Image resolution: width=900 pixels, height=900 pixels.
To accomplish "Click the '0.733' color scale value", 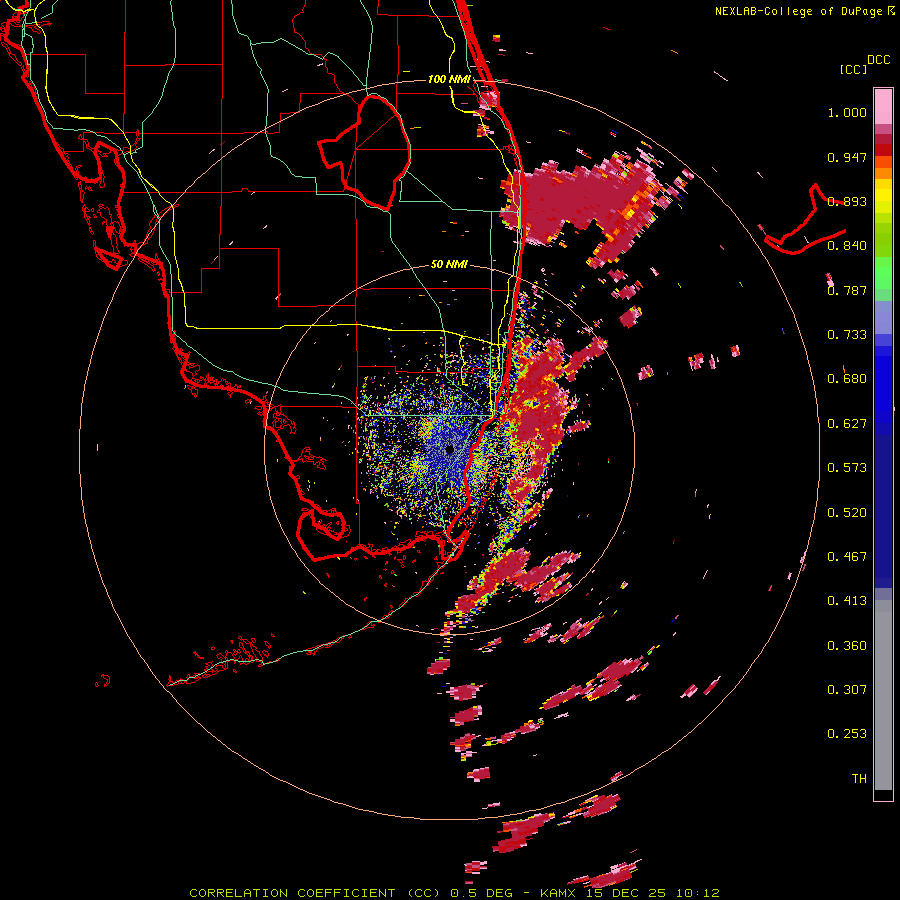I will [x=847, y=335].
